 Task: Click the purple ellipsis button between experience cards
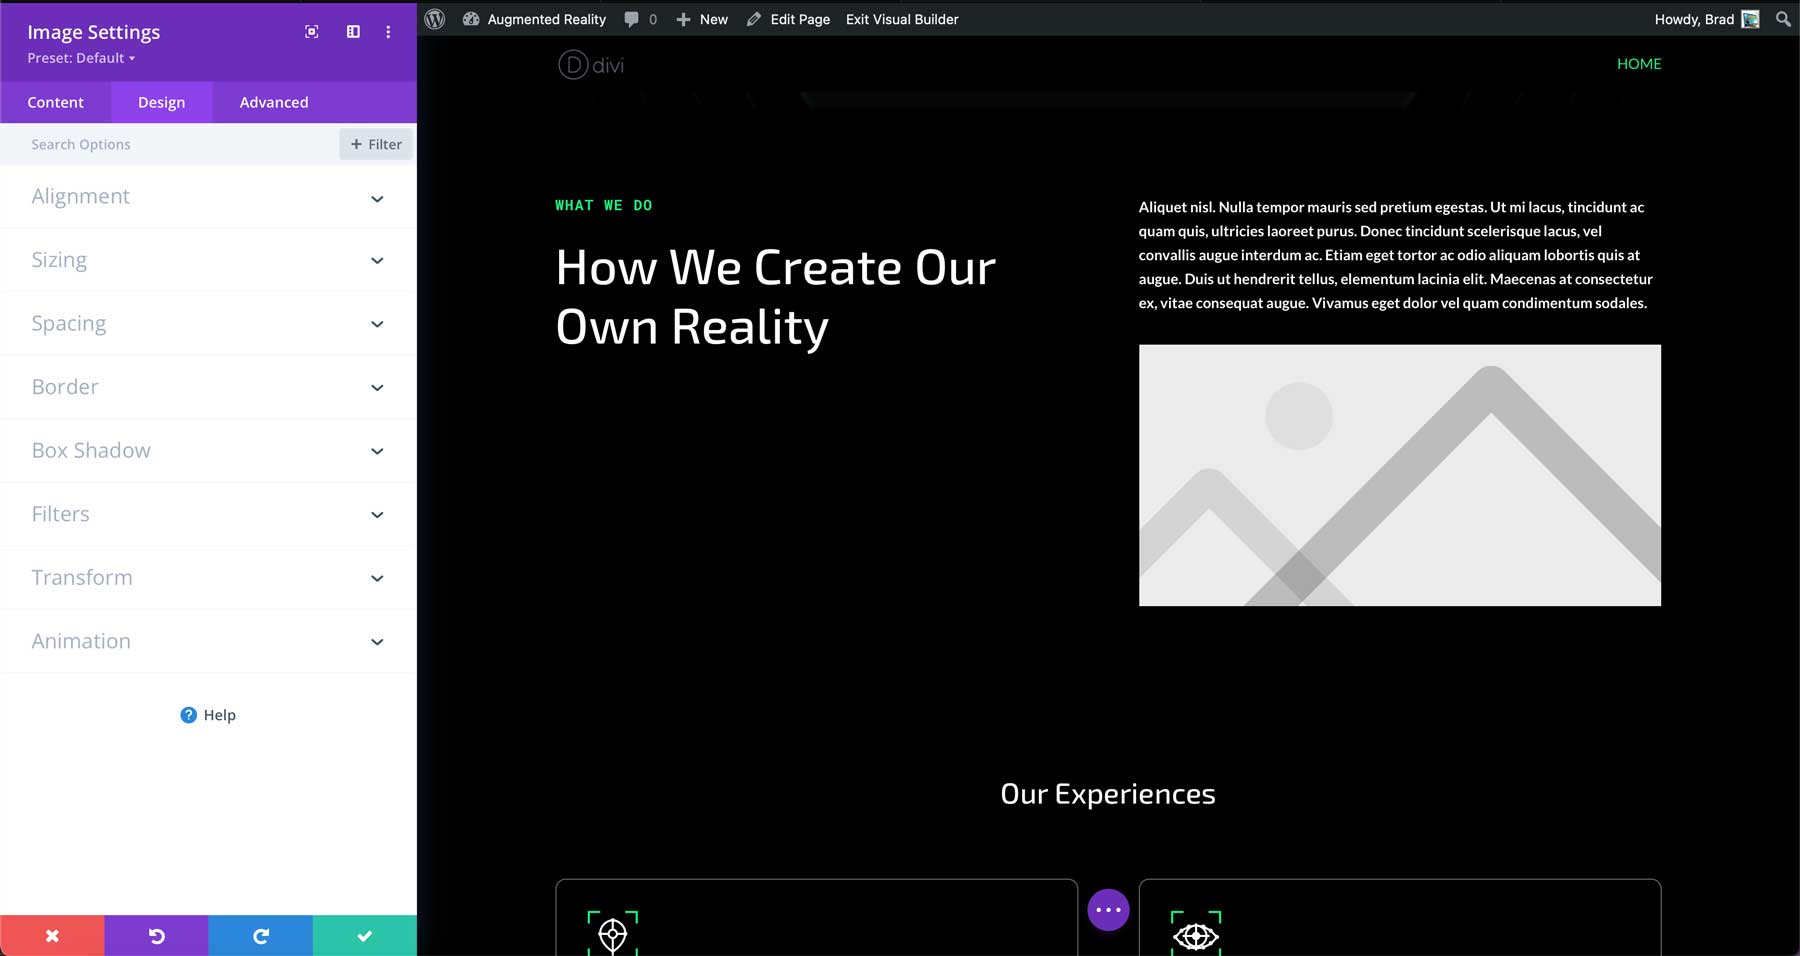1108,909
